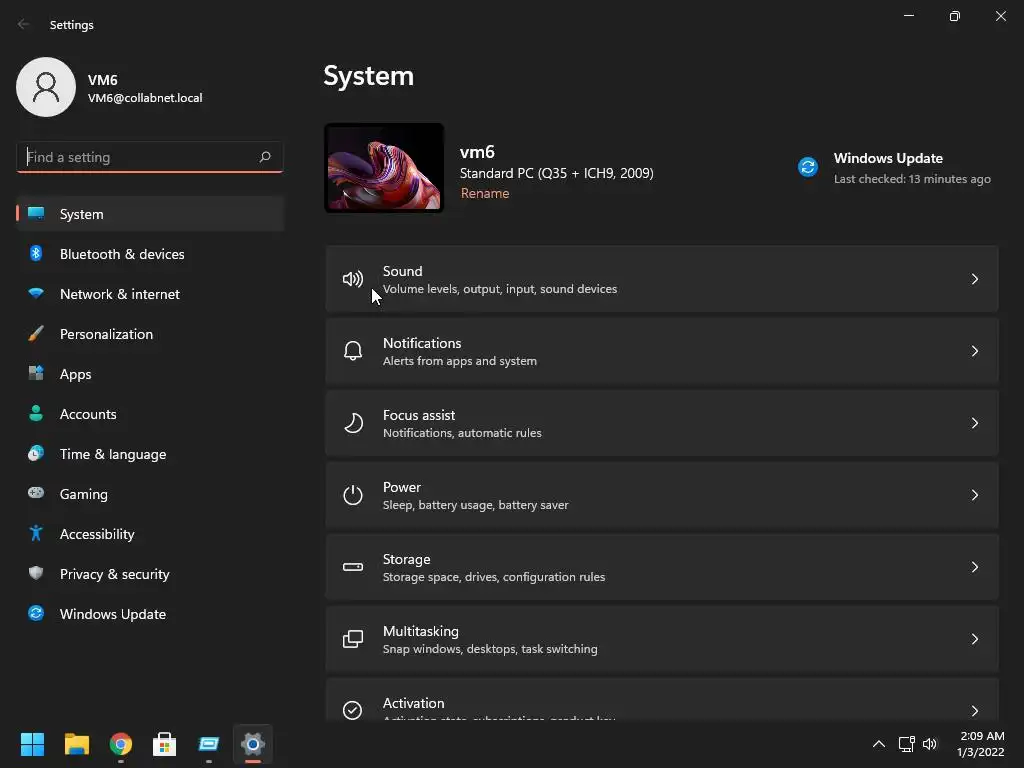Click the Notifications bell icon
Viewport: 1024px width, 768px height.
(x=353, y=351)
